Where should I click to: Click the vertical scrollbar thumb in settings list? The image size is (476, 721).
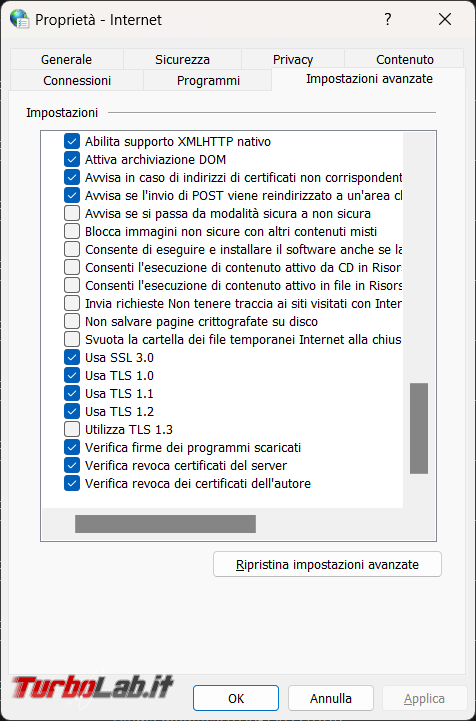point(419,428)
